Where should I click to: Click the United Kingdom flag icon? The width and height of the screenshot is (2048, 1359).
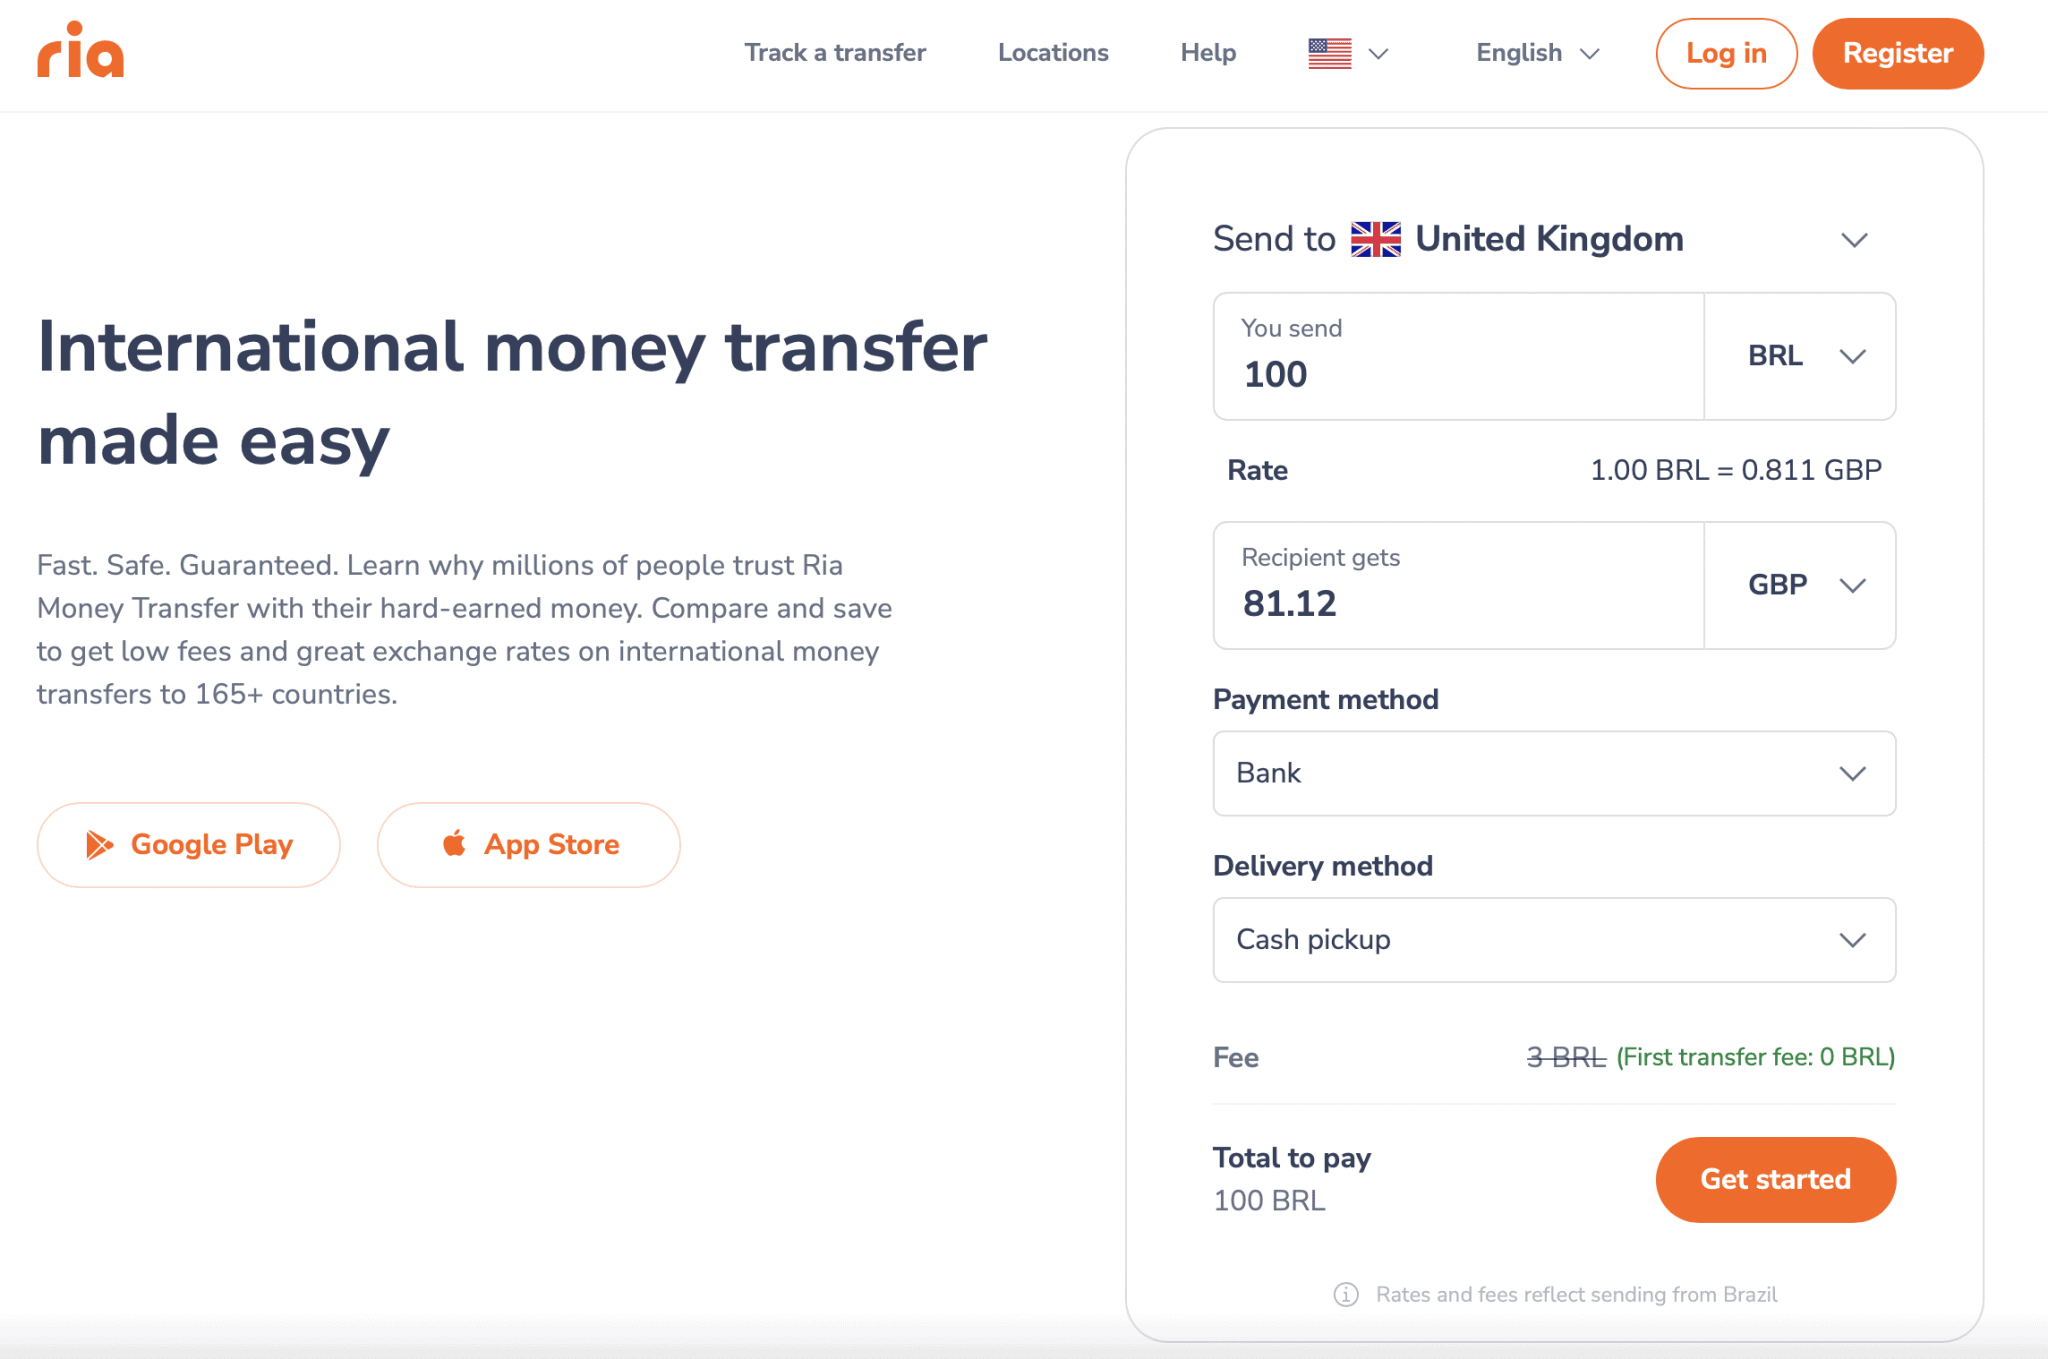(x=1378, y=238)
